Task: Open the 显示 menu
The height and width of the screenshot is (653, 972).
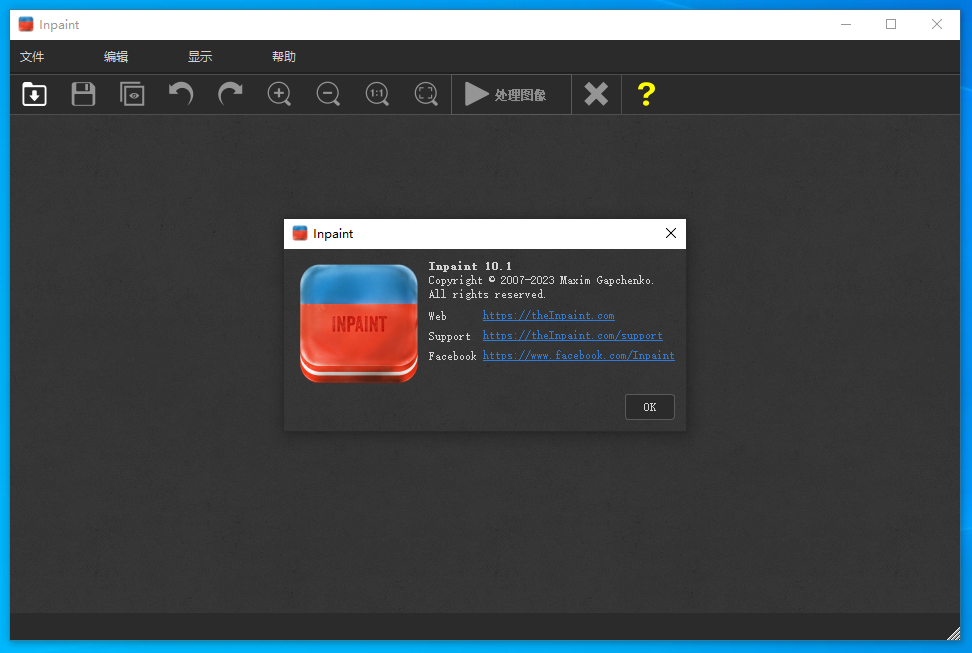Action: pos(200,57)
